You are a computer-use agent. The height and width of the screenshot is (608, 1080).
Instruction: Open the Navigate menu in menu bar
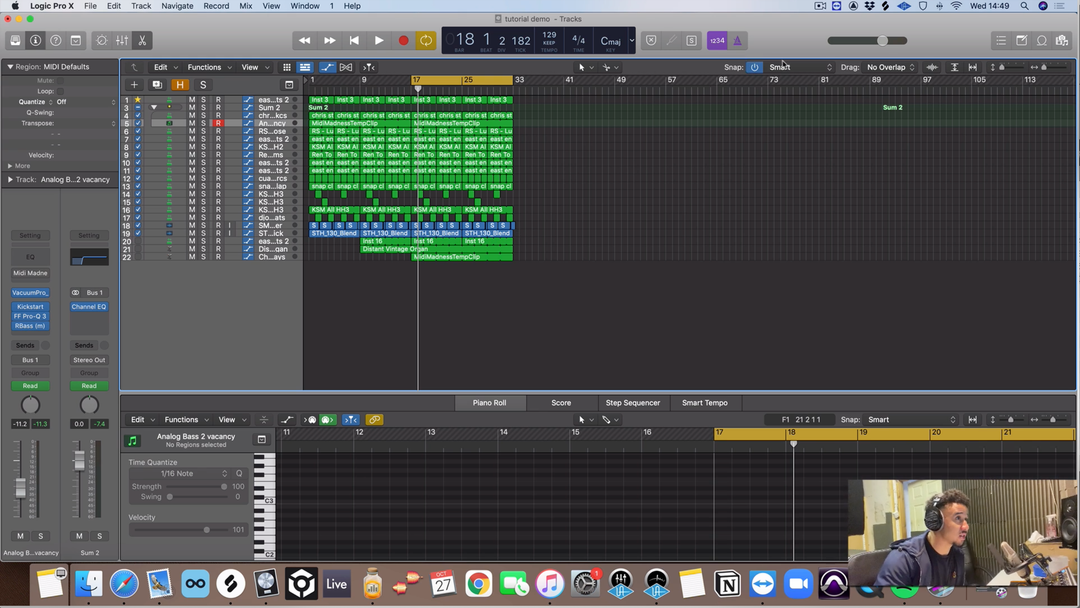[177, 6]
